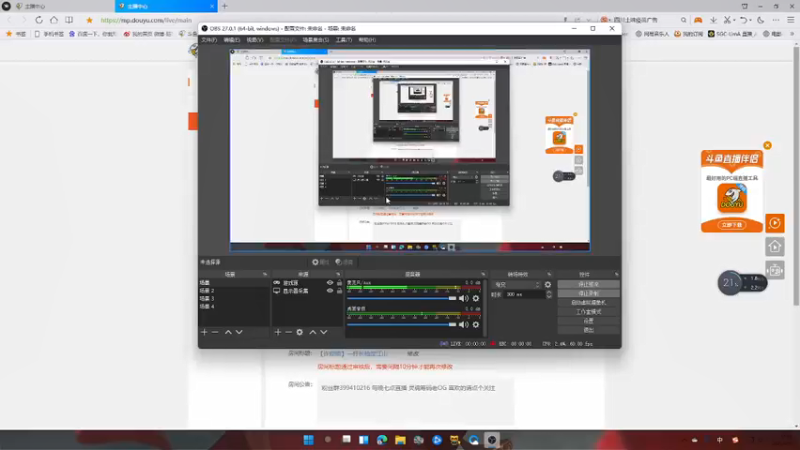This screenshot has width=800, height=450.
Task: Pop out the Scene Transitions dock panel
Action: tap(549, 274)
